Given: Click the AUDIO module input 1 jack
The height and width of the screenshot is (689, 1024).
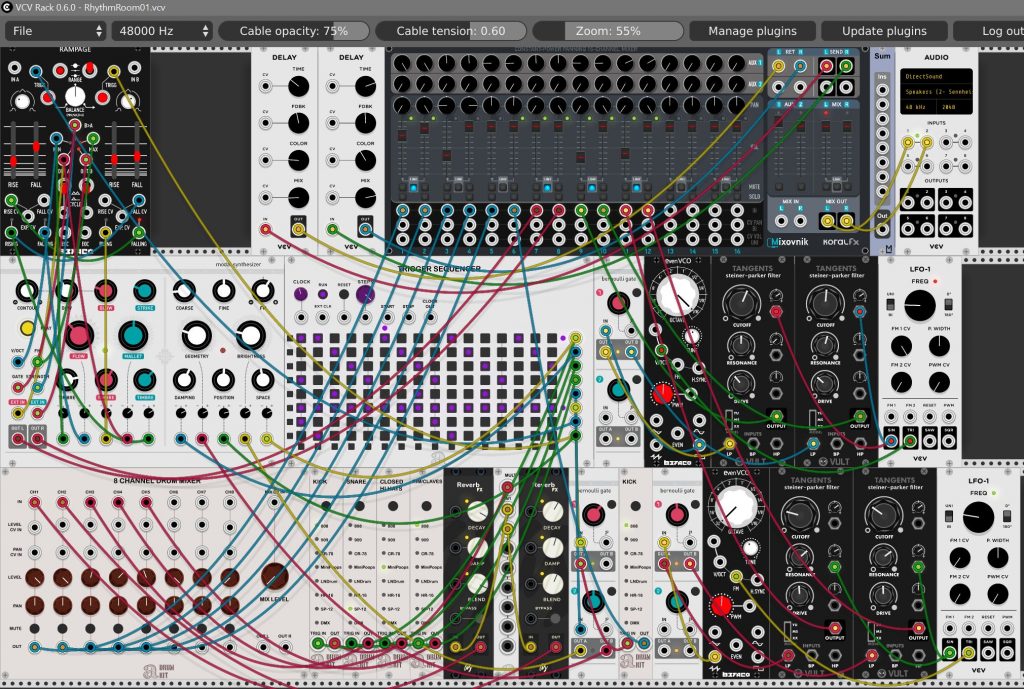Looking at the screenshot, I should (908, 142).
